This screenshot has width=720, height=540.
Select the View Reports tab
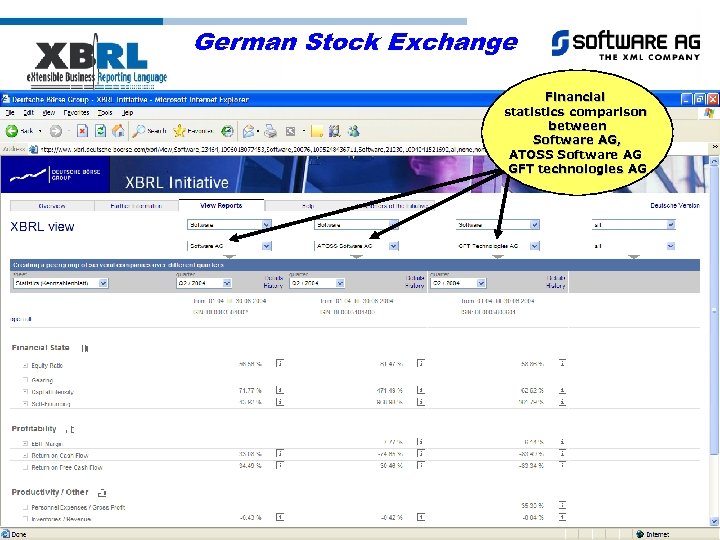(x=221, y=205)
